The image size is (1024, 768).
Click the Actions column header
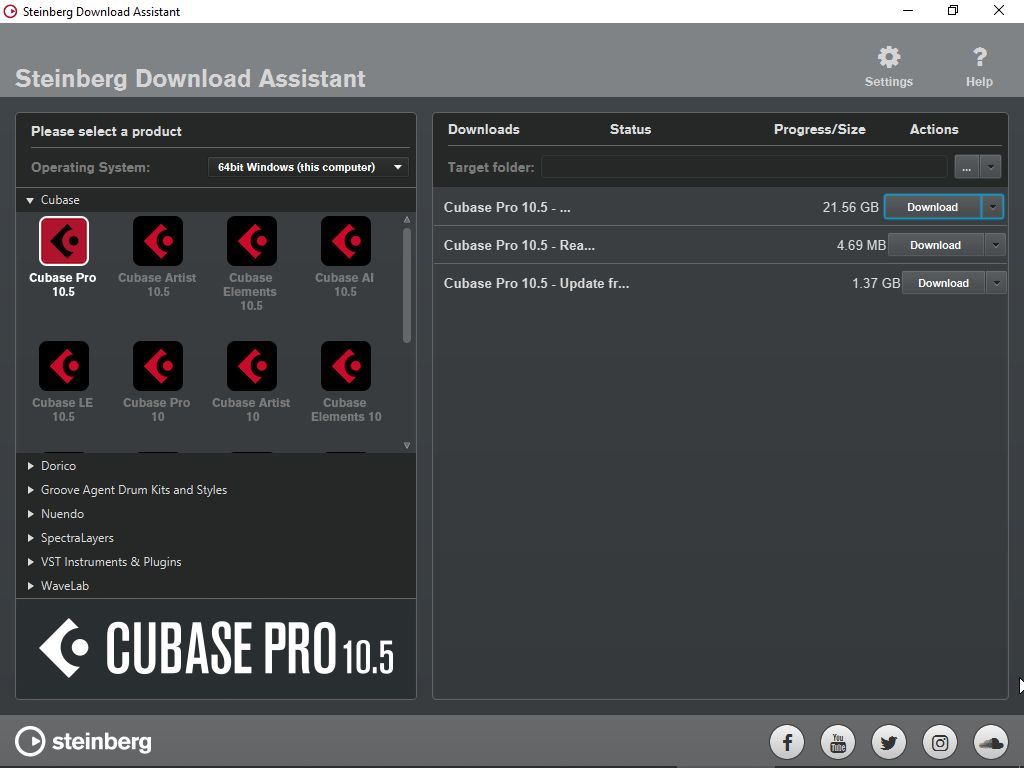pos(934,129)
